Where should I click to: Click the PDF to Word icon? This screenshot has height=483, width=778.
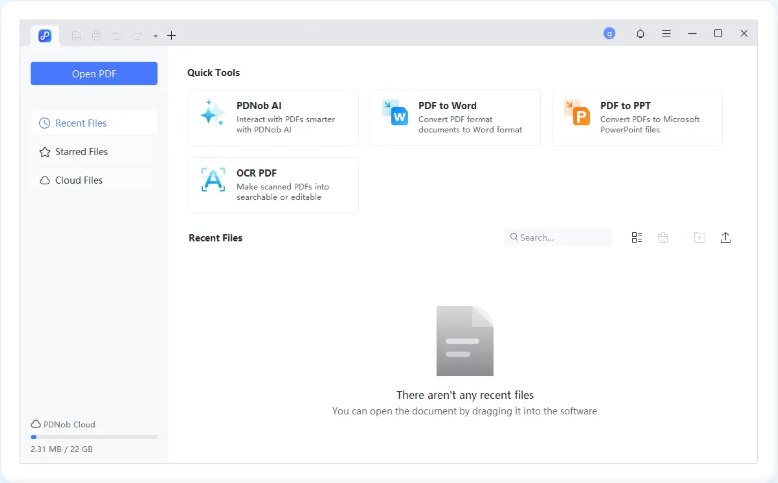click(x=395, y=113)
